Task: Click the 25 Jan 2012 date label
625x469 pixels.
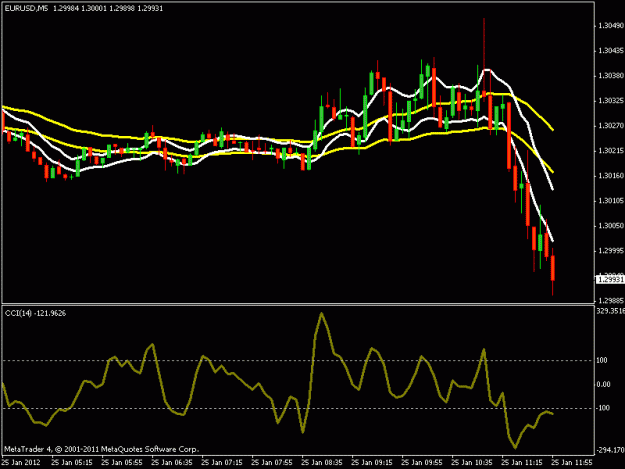Action: [21, 463]
